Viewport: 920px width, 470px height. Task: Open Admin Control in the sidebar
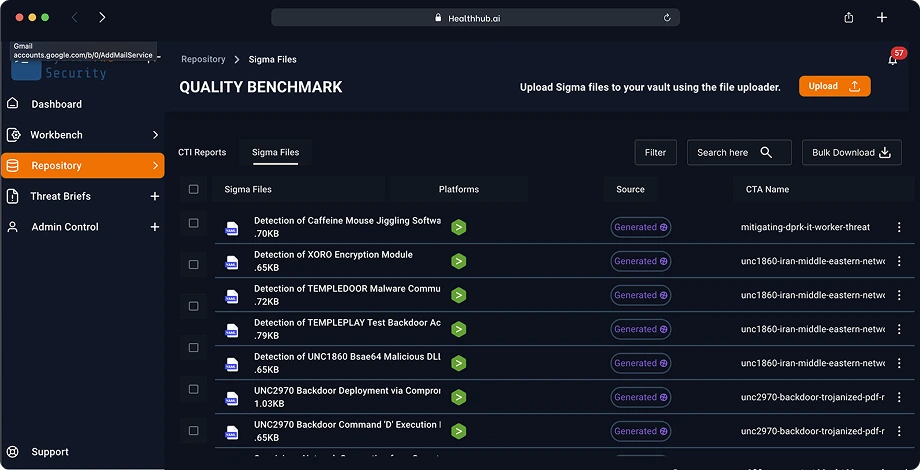[x=65, y=226]
